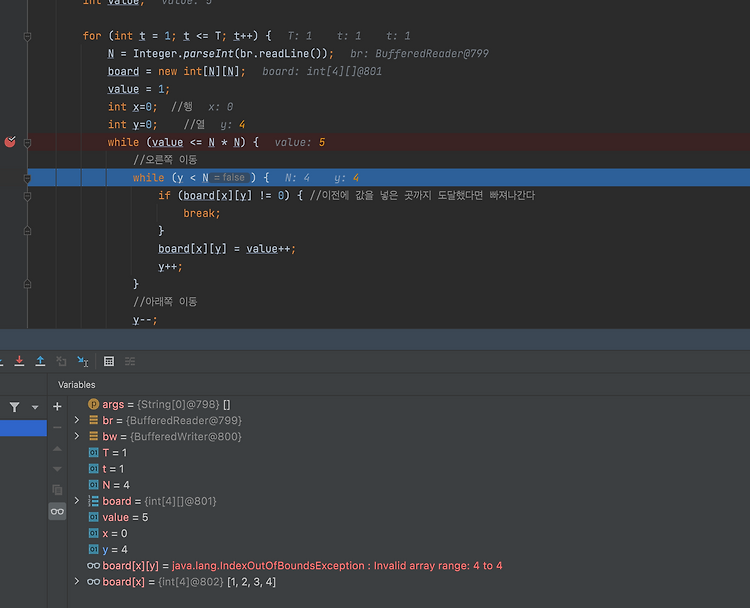750x608 pixels.
Task: Click 'board[x][y] = value++;' line
Action: click(227, 249)
